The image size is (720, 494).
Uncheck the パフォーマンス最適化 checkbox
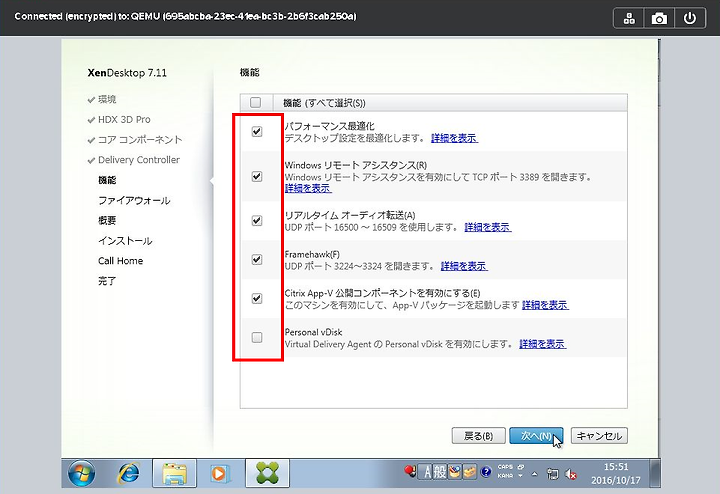click(257, 132)
